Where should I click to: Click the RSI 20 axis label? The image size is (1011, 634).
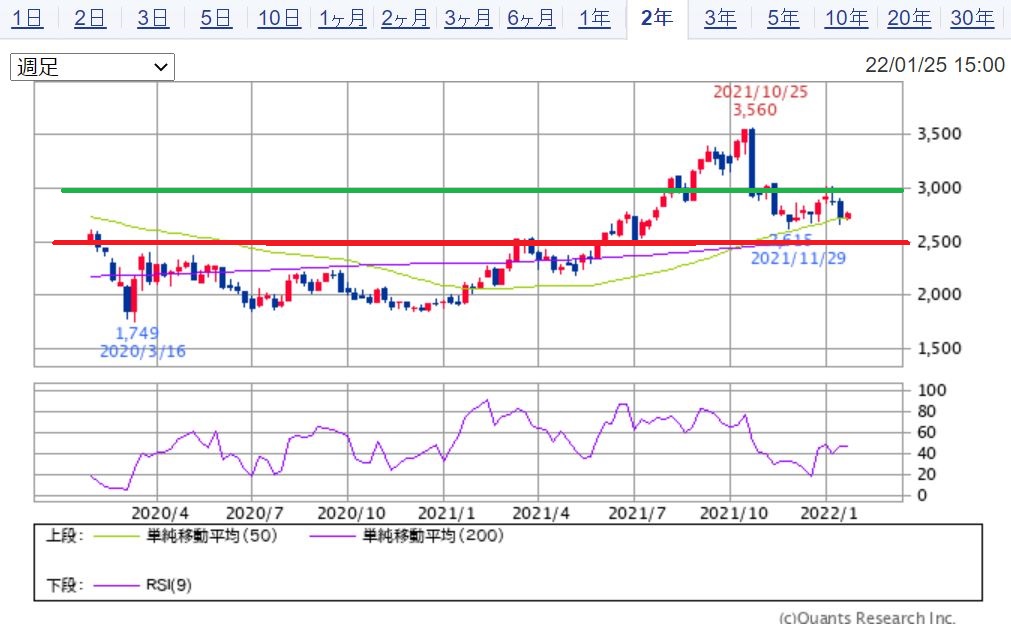(x=927, y=474)
